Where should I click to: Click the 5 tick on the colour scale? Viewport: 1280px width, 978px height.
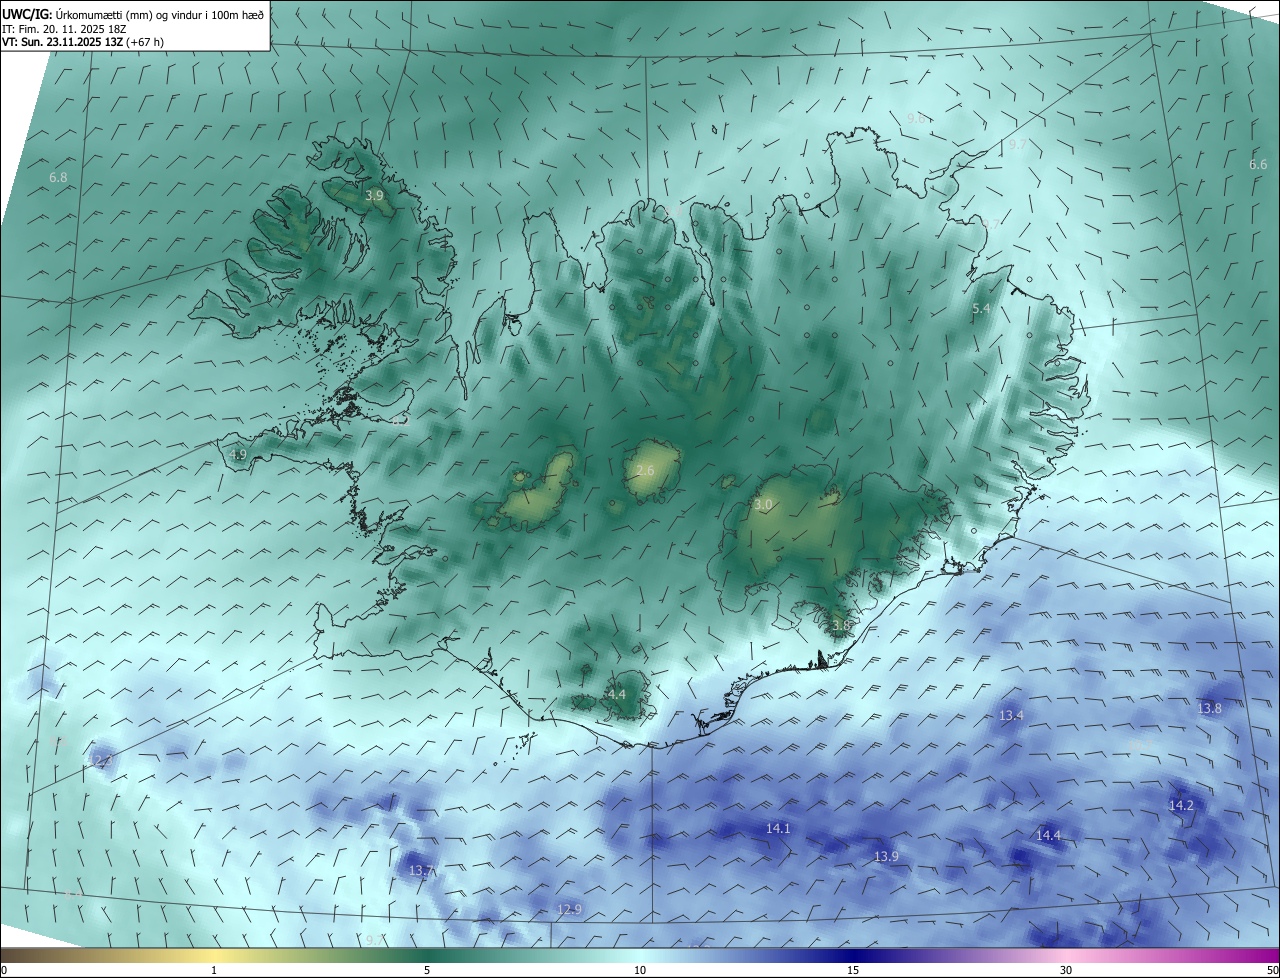click(427, 970)
